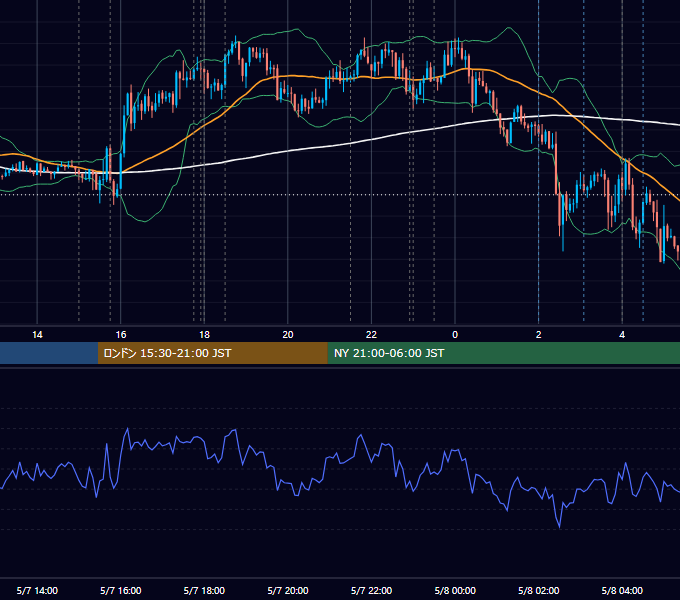The image size is (680, 600).
Task: Click hour label 0 on chart axis
Action: click(455, 335)
